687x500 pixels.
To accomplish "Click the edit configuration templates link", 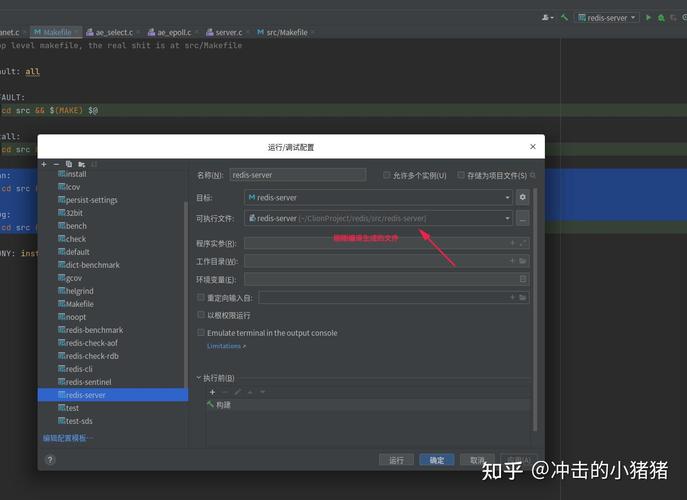I will [x=67, y=438].
